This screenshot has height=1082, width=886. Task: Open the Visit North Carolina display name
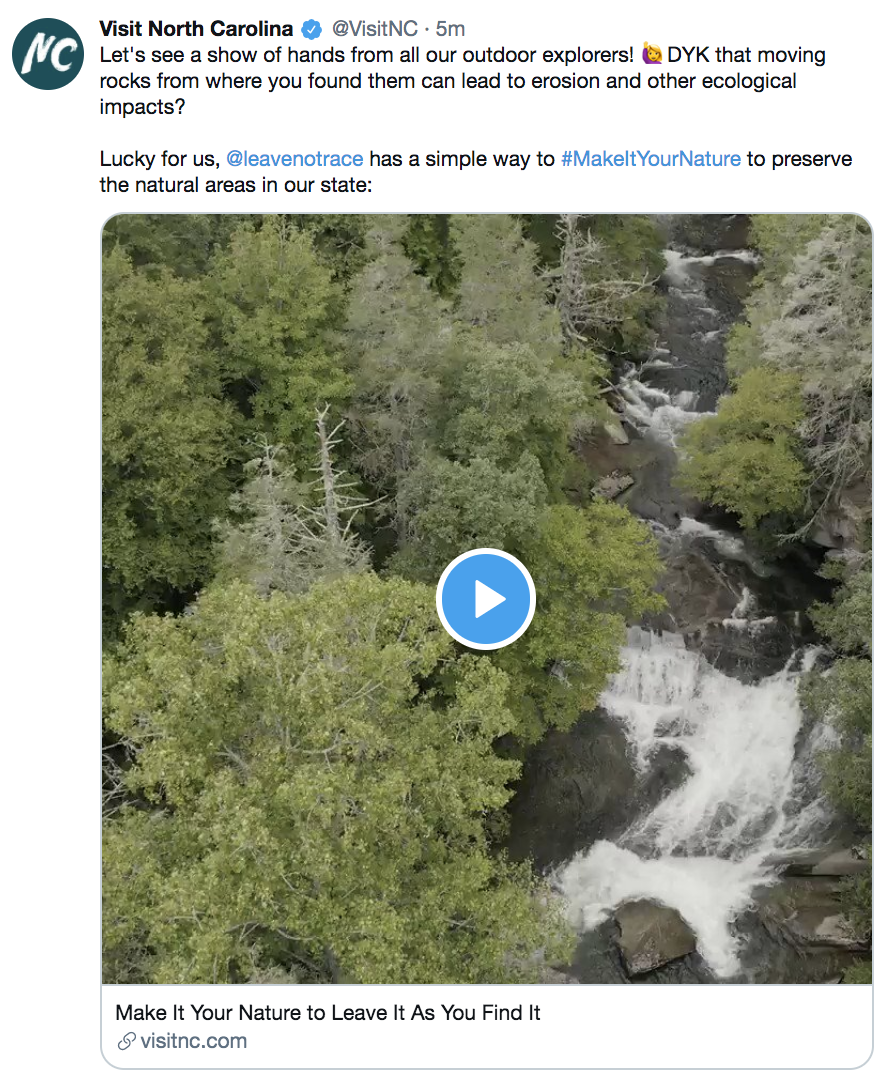(x=196, y=29)
